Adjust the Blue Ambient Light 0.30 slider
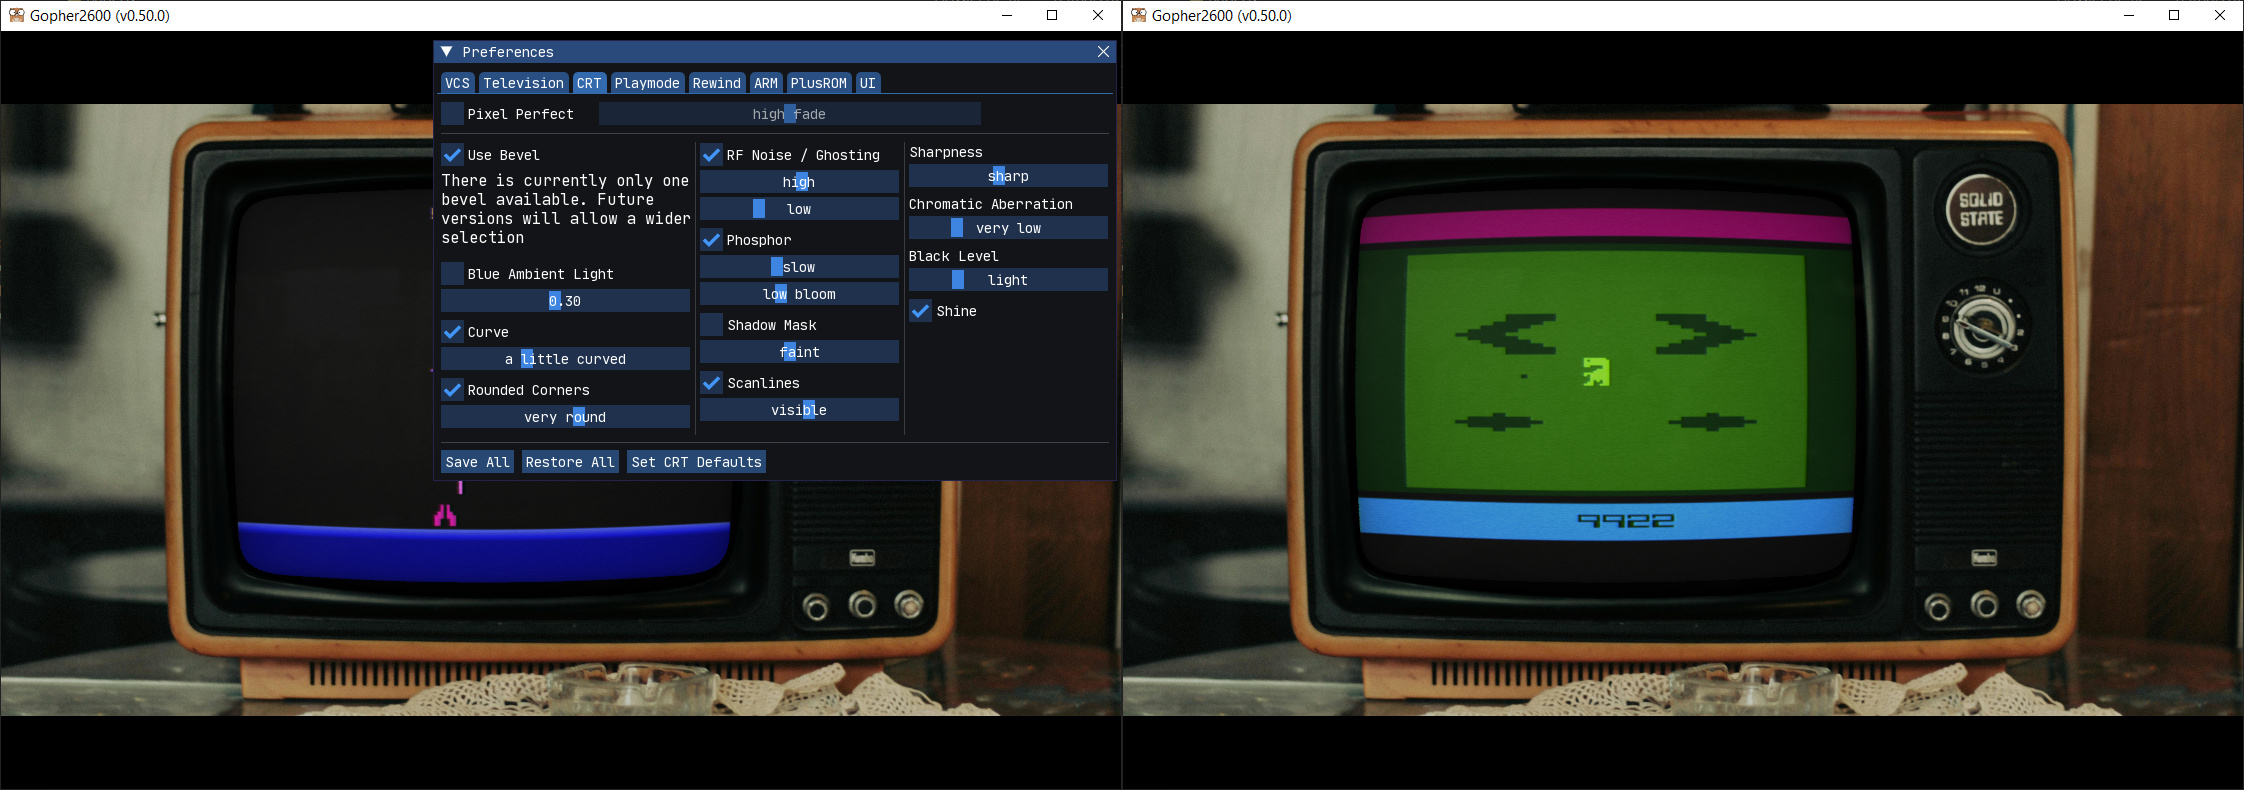Viewport: 2244px width, 790px height. [x=565, y=301]
